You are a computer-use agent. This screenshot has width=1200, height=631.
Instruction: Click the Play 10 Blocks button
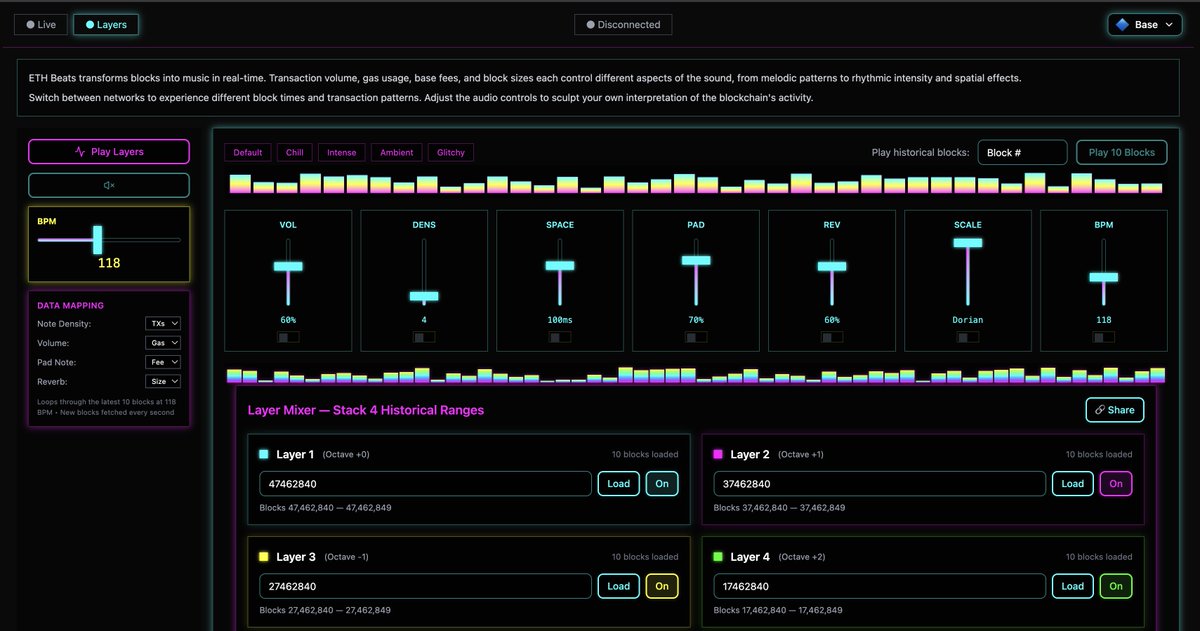tap(1121, 152)
